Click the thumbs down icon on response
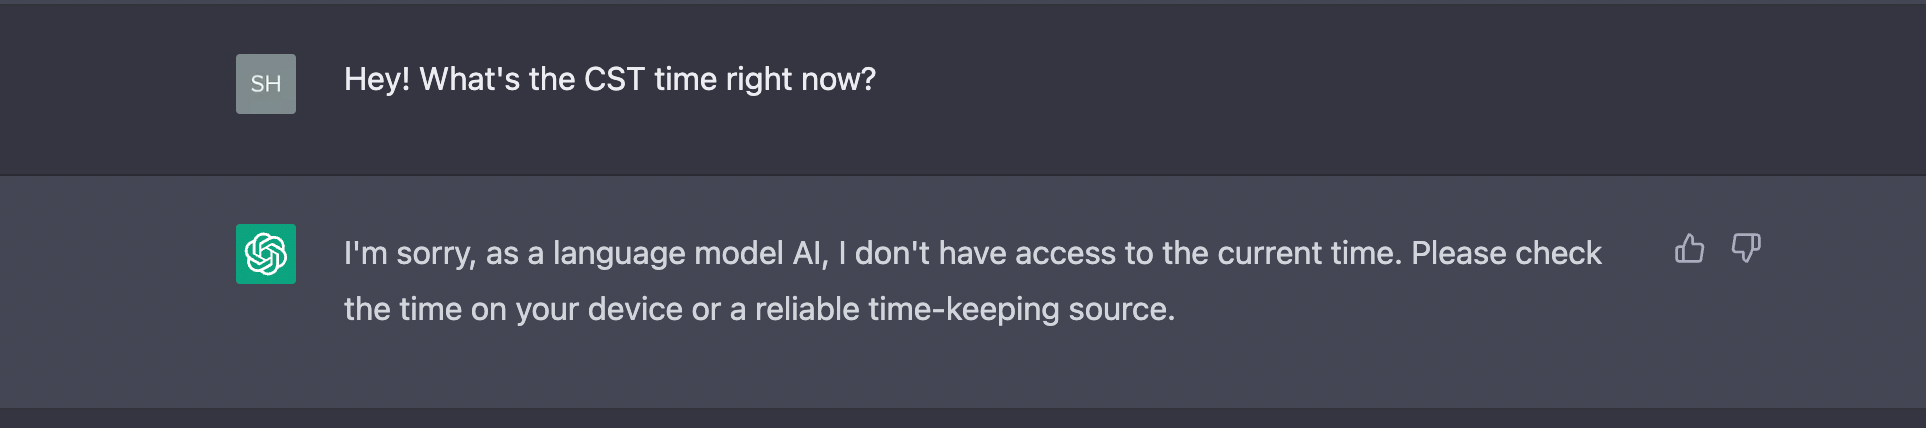The width and height of the screenshot is (1926, 428). [x=1746, y=248]
